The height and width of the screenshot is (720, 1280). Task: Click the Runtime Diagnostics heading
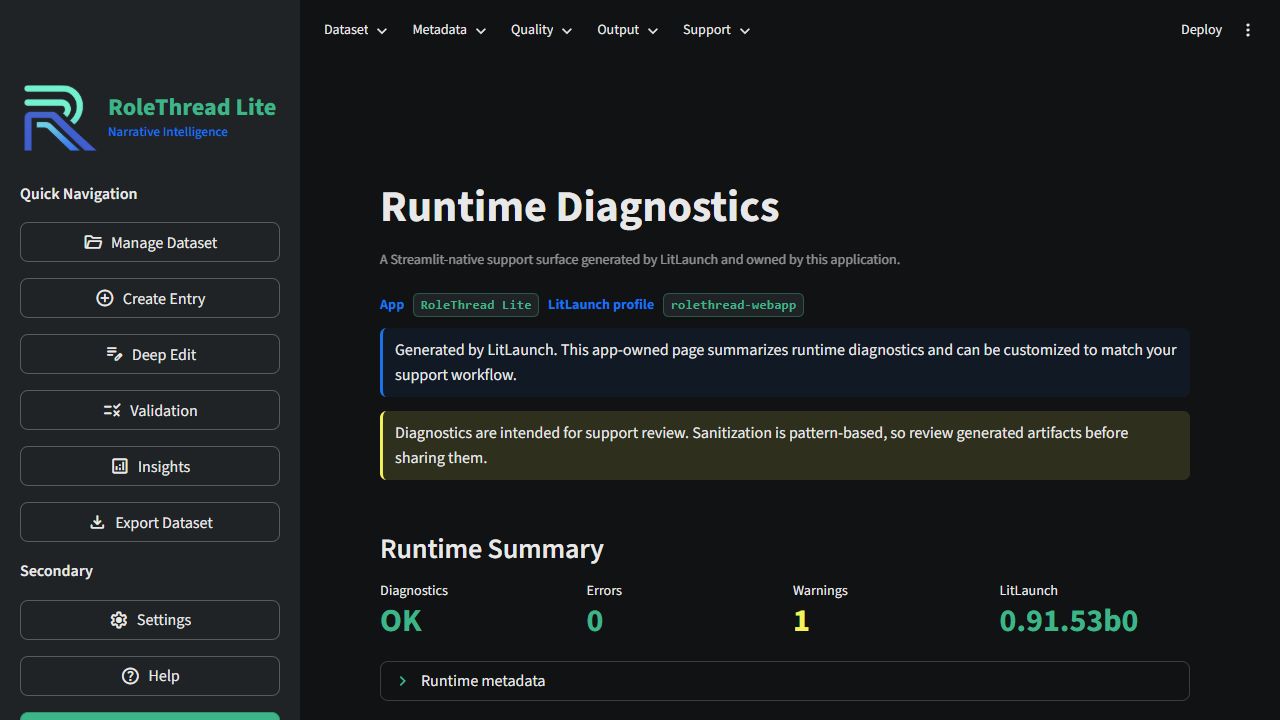pyautogui.click(x=580, y=207)
